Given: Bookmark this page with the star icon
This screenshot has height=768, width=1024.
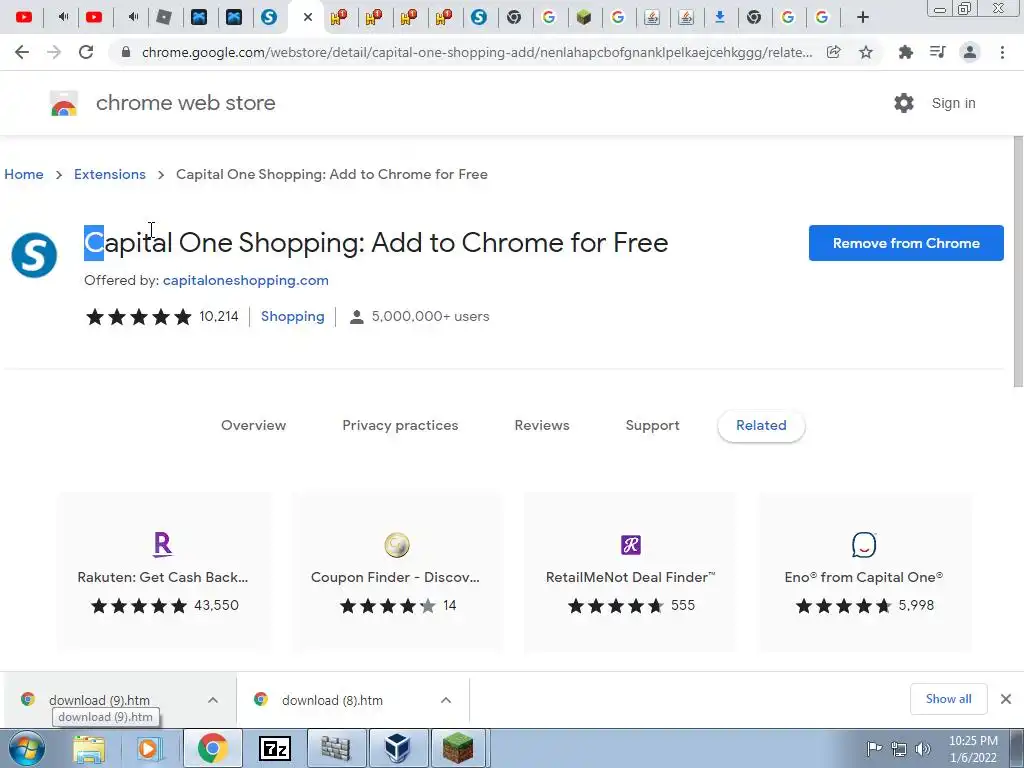Looking at the screenshot, I should click(x=866, y=52).
